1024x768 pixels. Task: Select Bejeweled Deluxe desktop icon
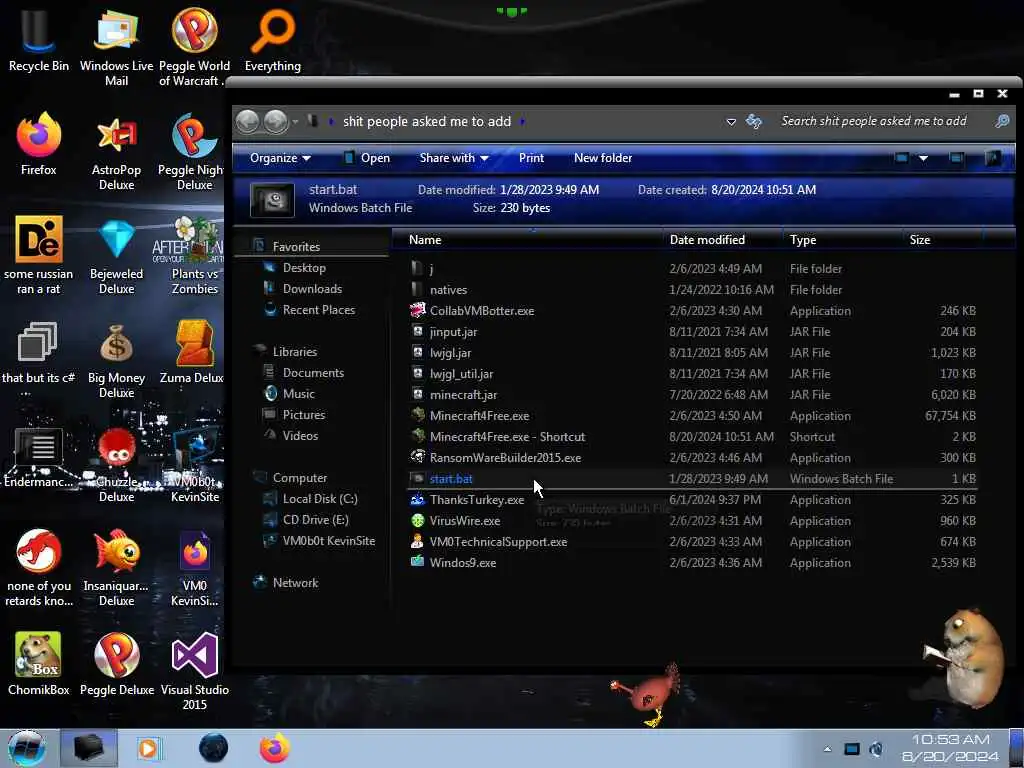click(x=116, y=256)
